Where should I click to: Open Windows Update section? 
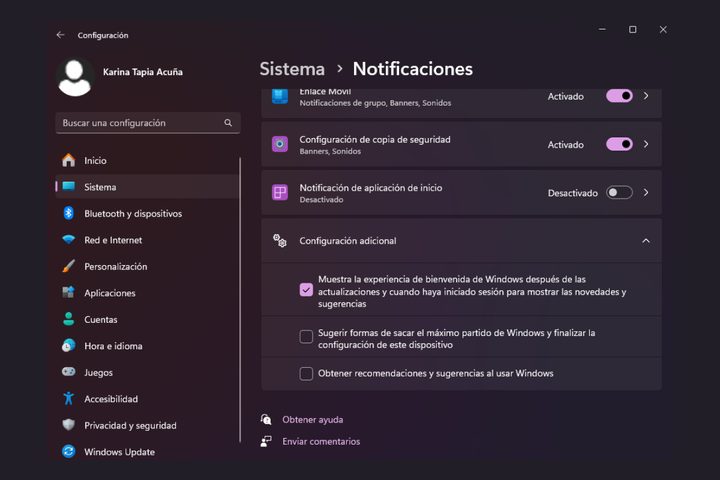click(x=118, y=452)
